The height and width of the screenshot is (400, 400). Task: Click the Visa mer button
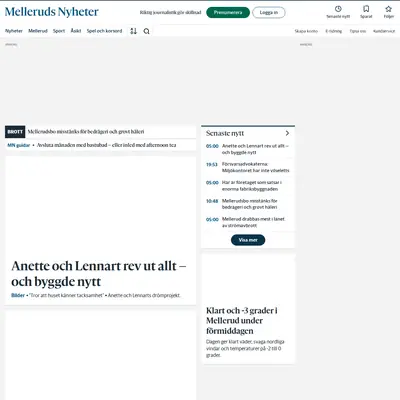(x=248, y=240)
